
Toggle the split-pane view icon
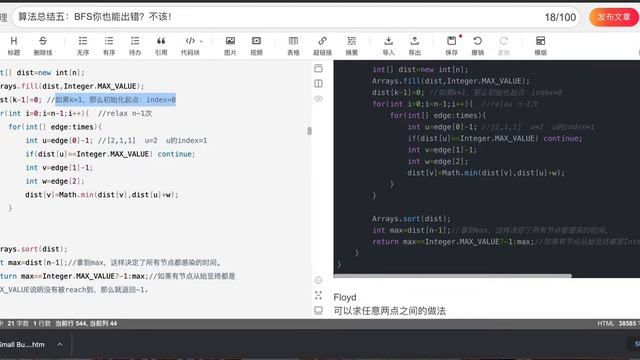(318, 83)
